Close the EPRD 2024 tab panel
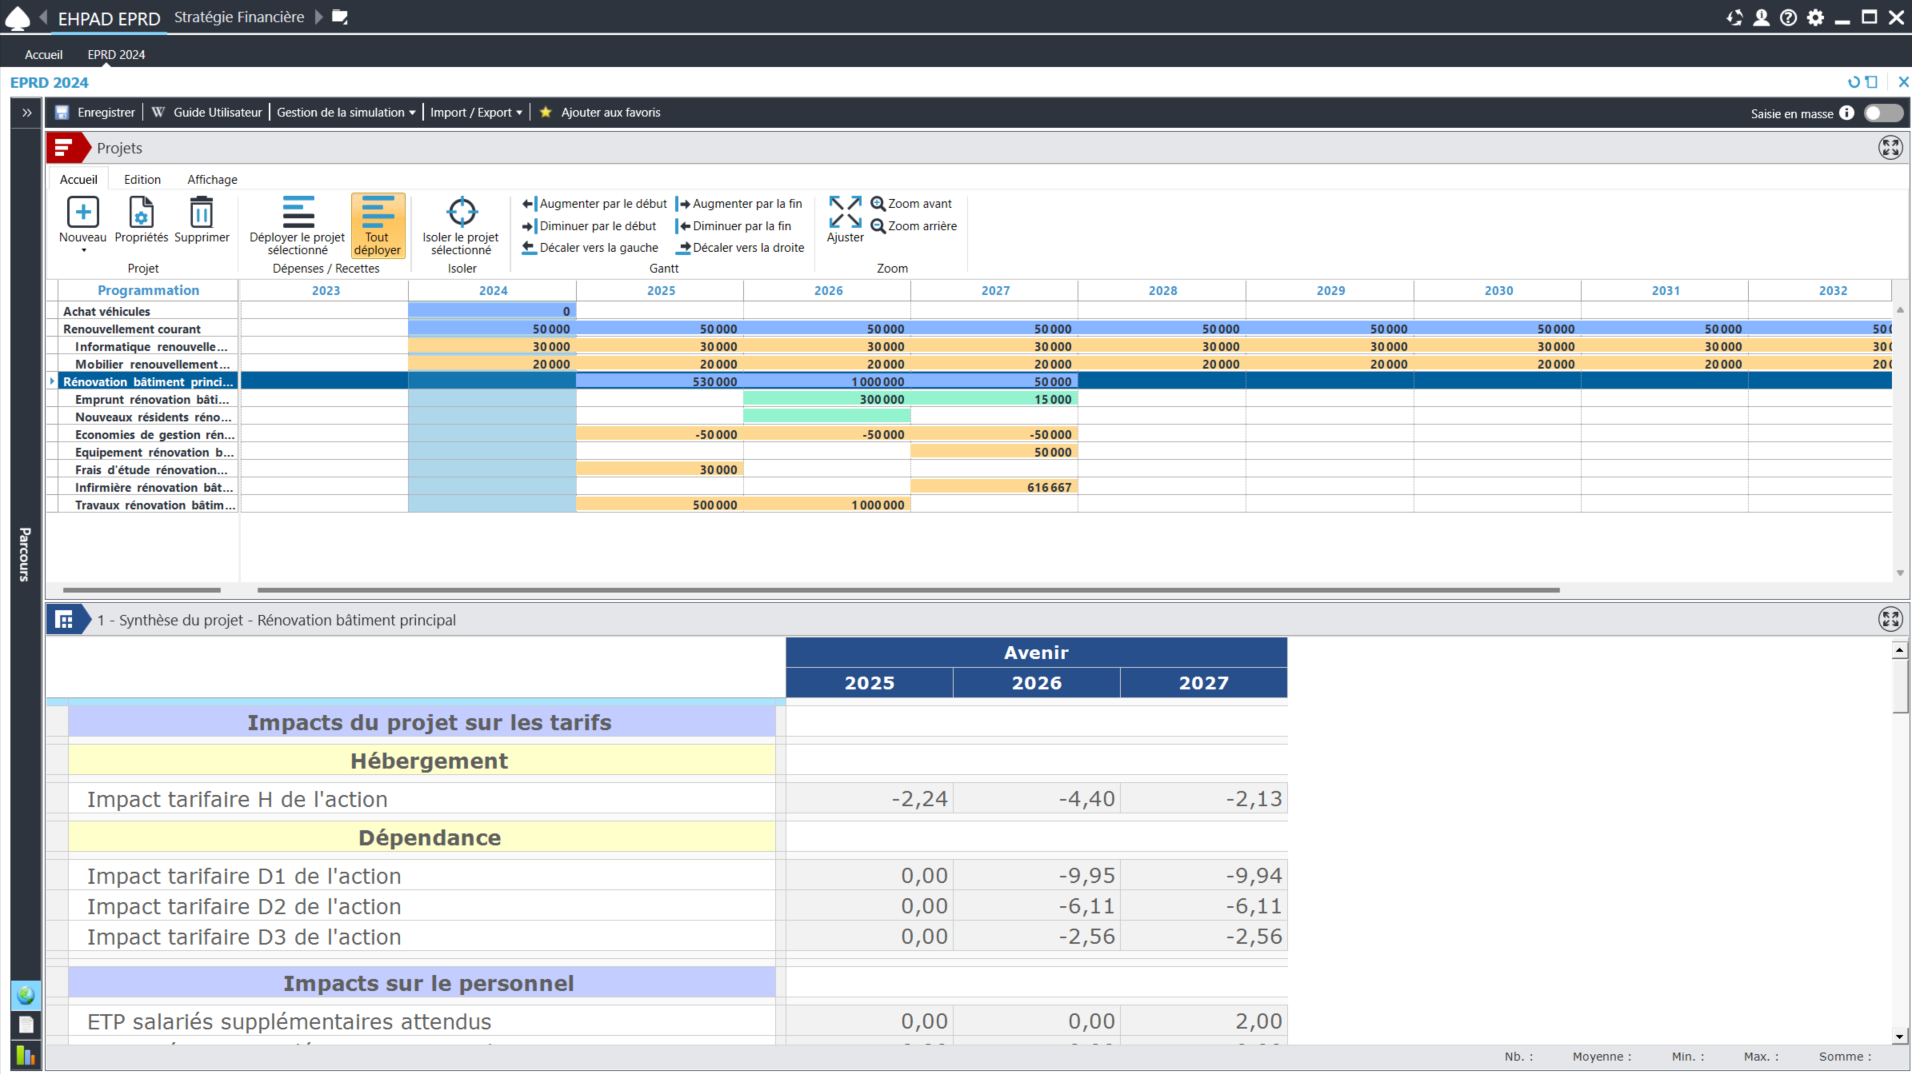 click(x=1903, y=82)
